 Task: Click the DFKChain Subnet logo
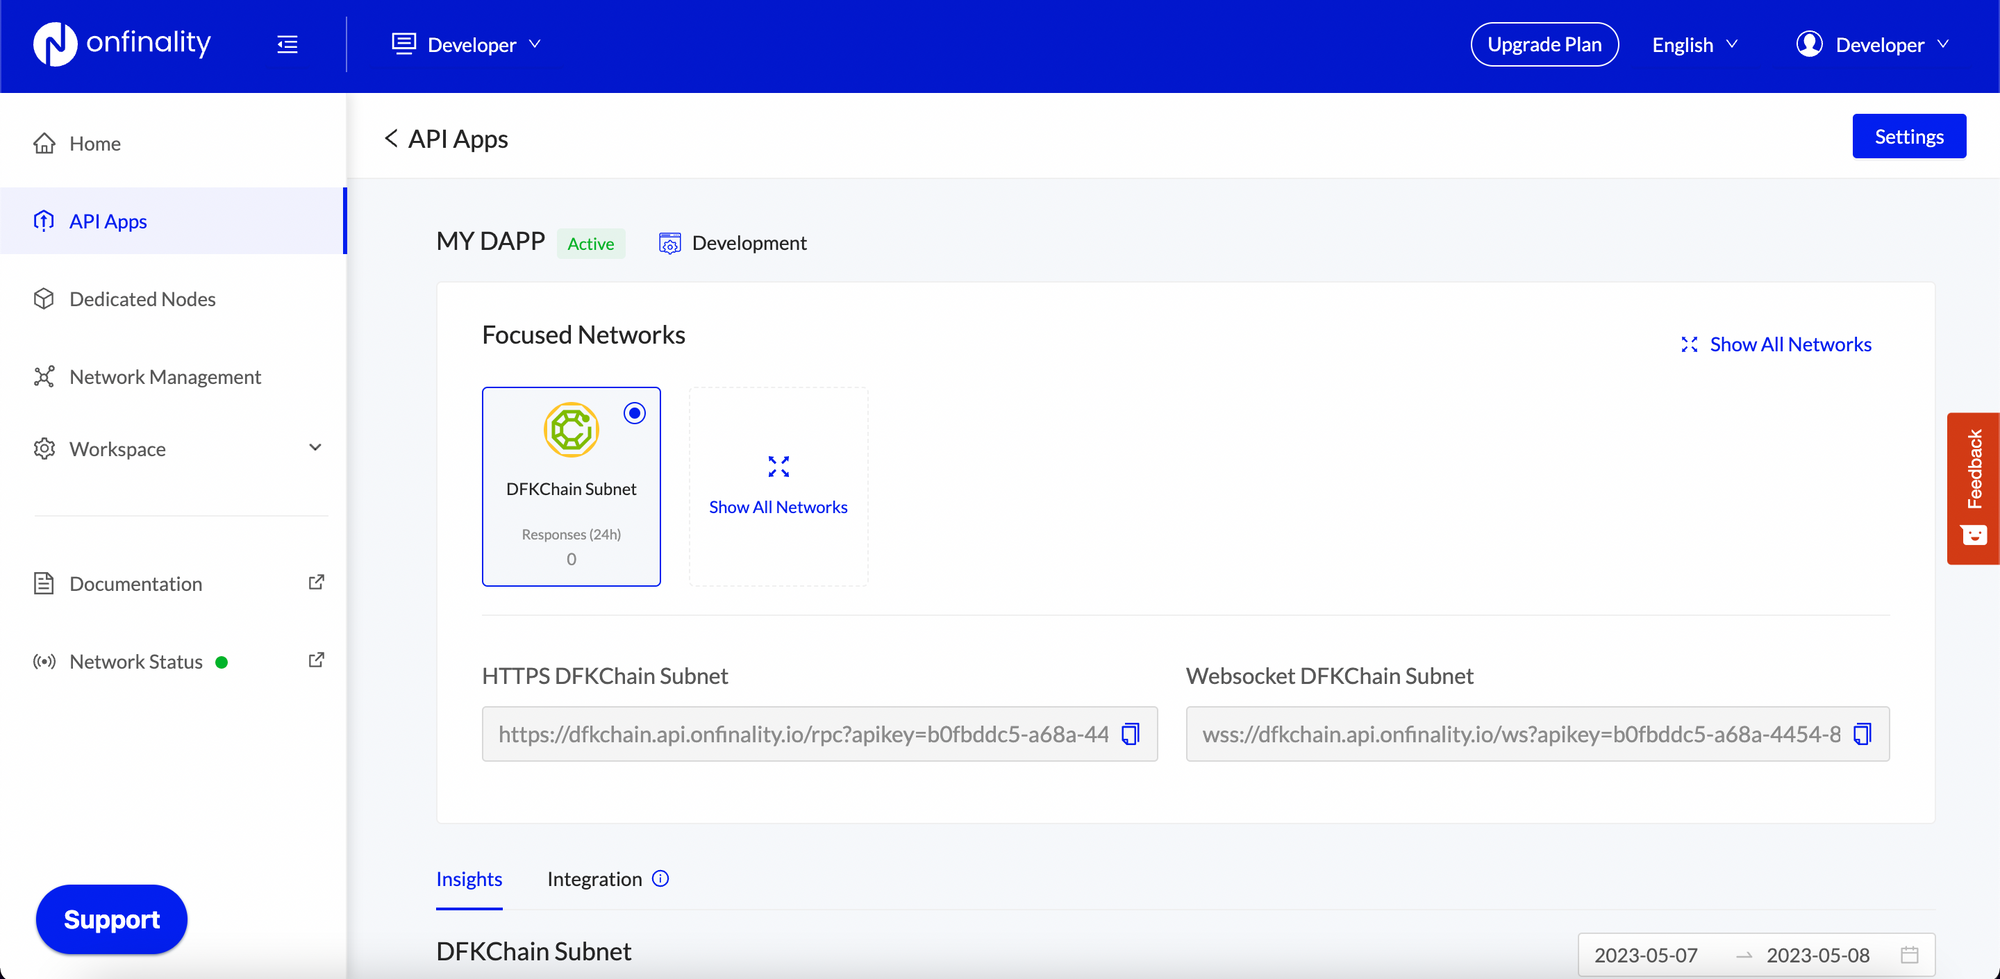point(571,430)
